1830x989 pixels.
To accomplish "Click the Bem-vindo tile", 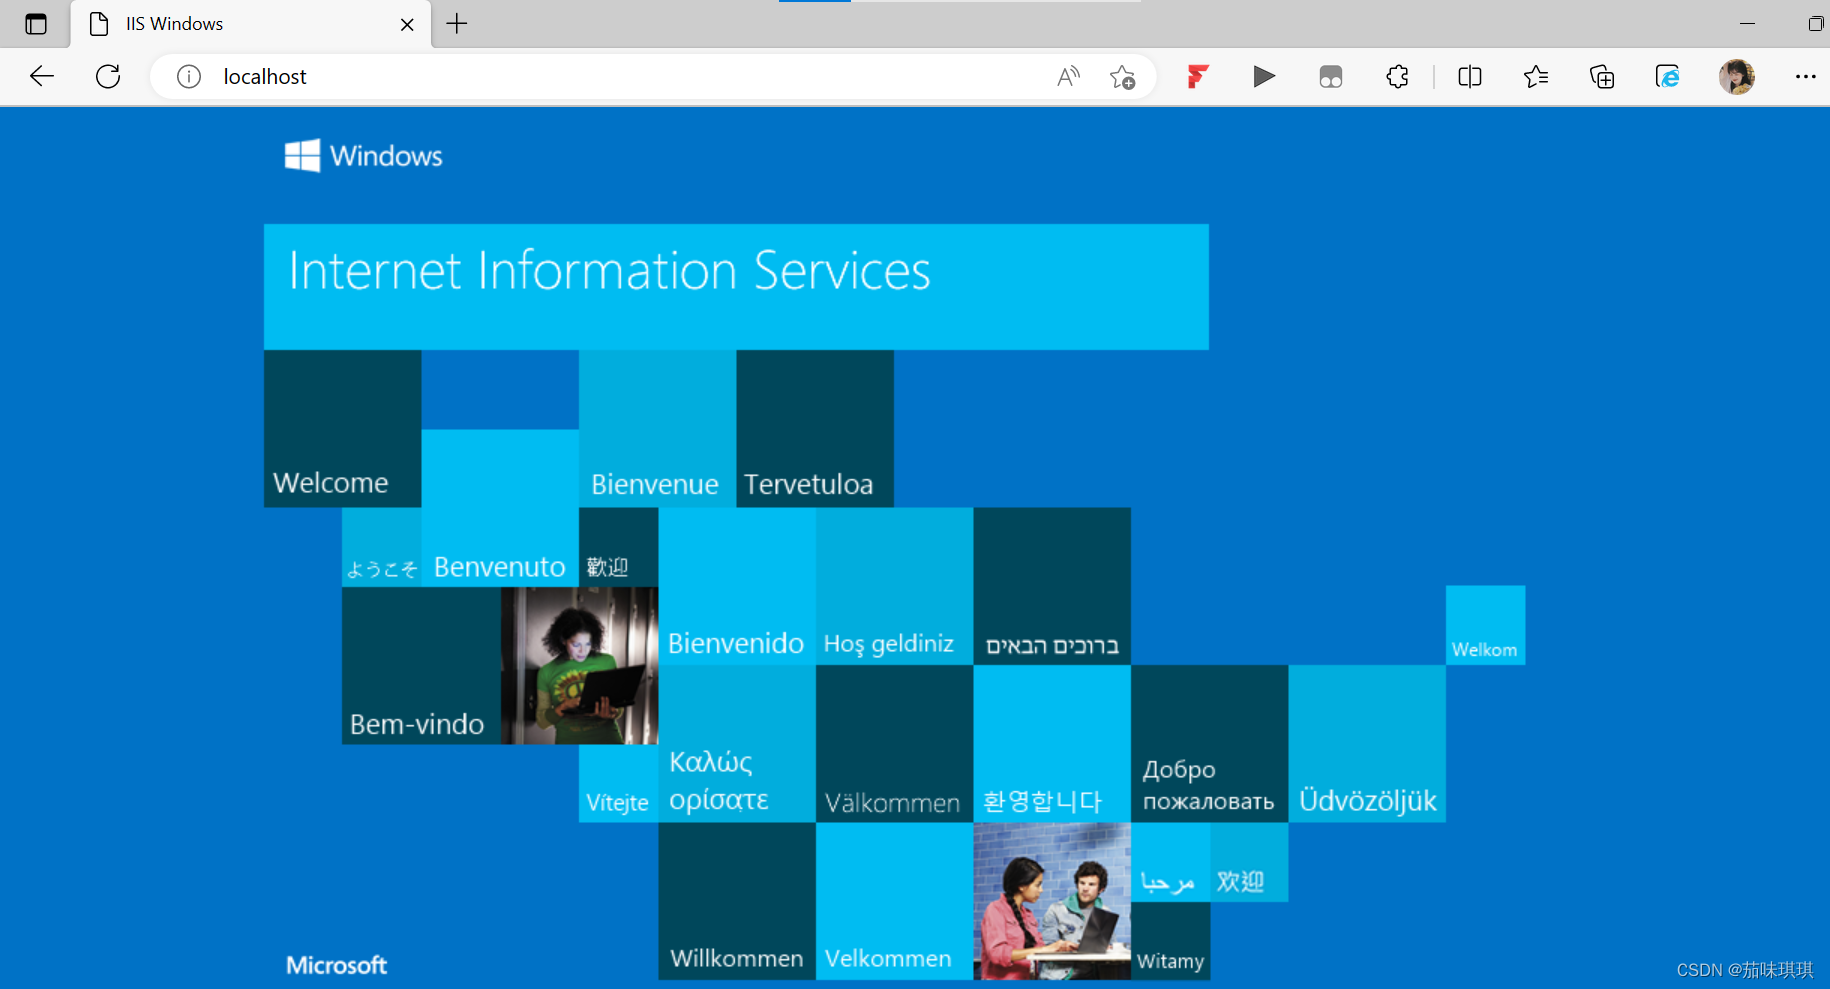I will pyautogui.click(x=421, y=665).
